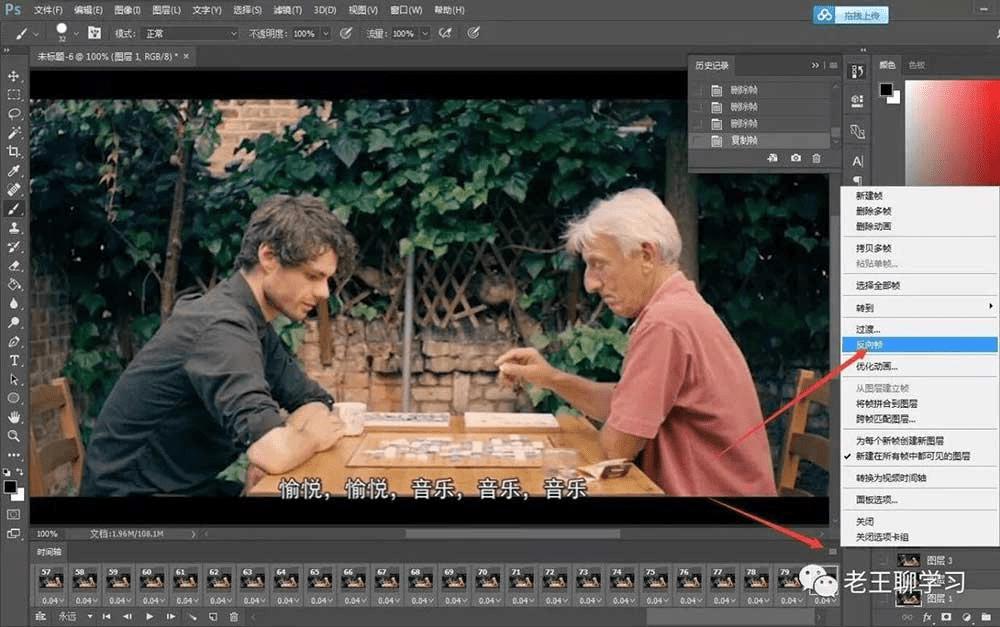Play the frame animation
The width and height of the screenshot is (1000, 627).
pyautogui.click(x=149, y=617)
